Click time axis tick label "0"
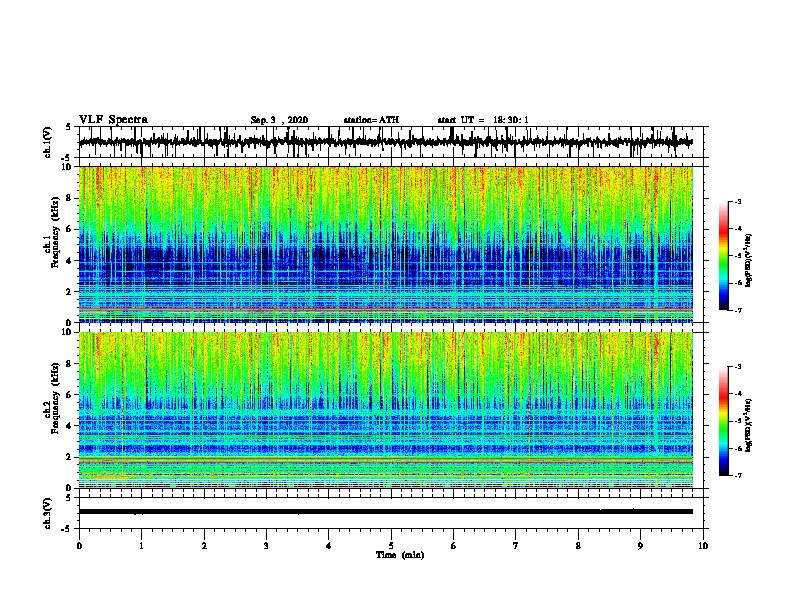 [79, 546]
